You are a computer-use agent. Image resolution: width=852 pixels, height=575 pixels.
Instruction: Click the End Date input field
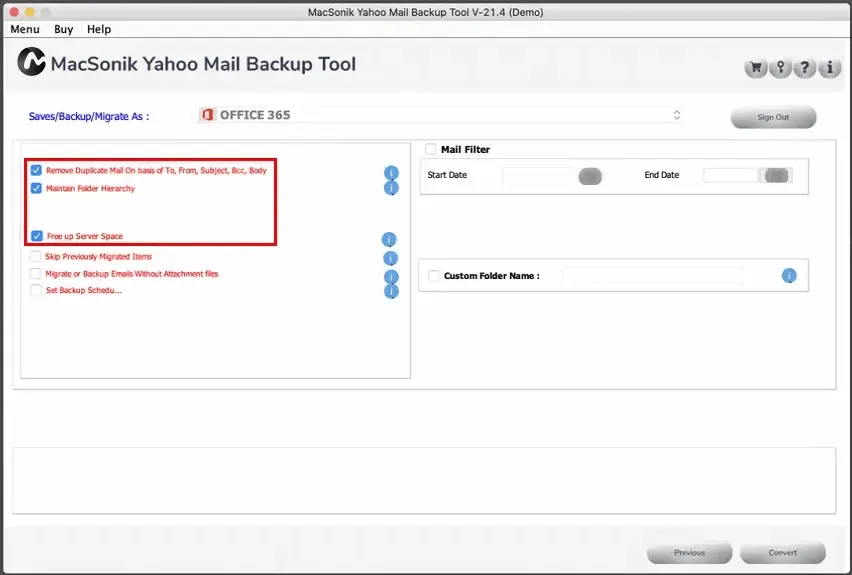pyautogui.click(x=731, y=175)
